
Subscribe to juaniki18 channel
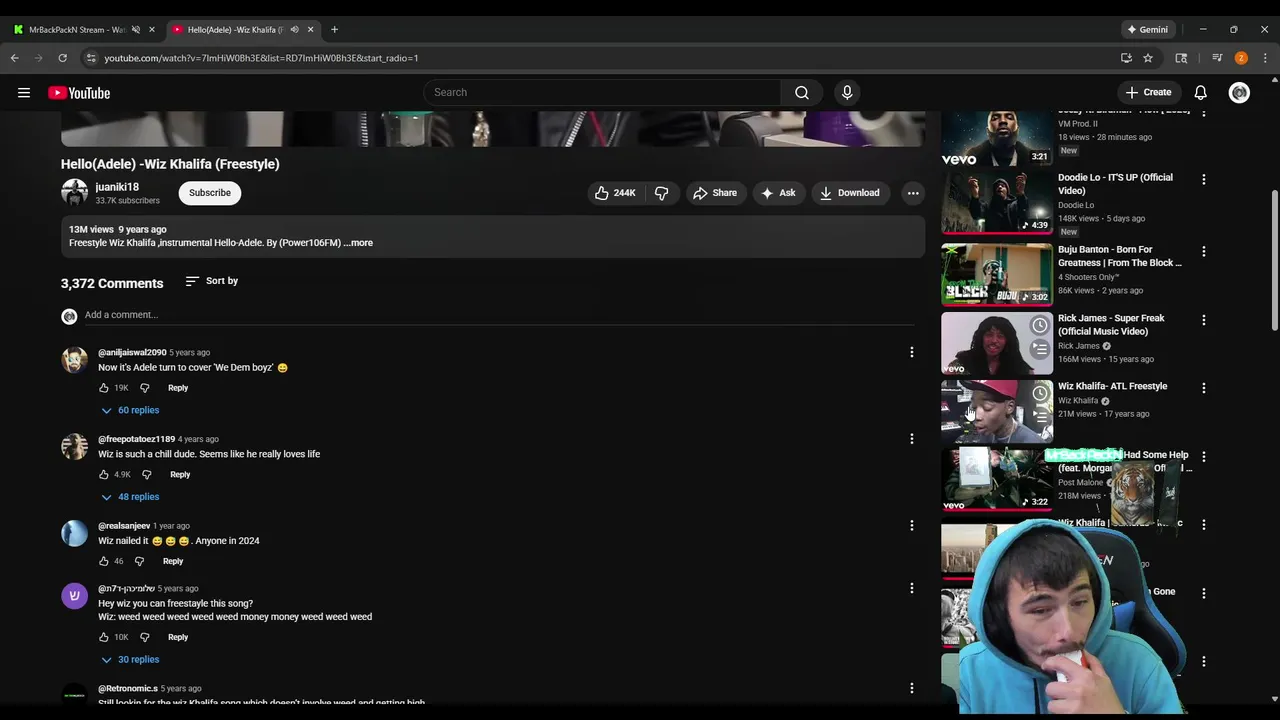(x=210, y=193)
